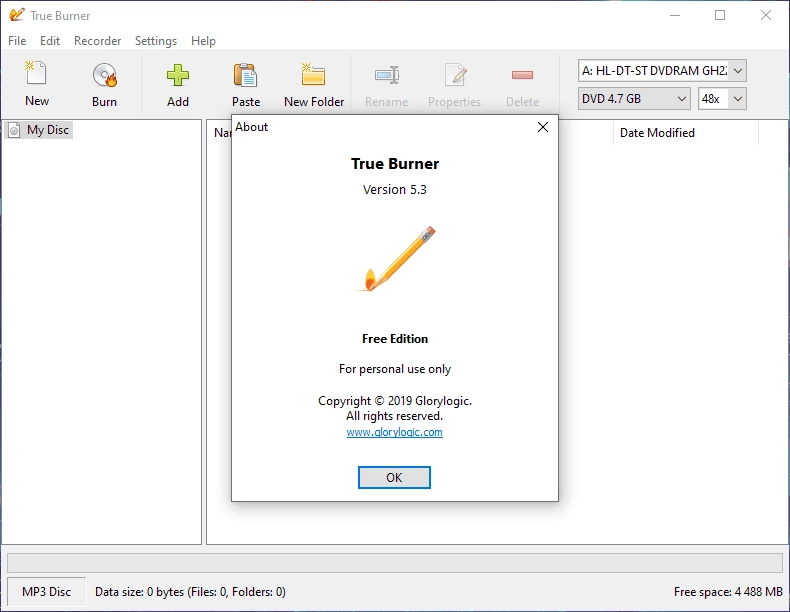
Task: Click the red Delete toolbar icon
Action: pos(522,75)
